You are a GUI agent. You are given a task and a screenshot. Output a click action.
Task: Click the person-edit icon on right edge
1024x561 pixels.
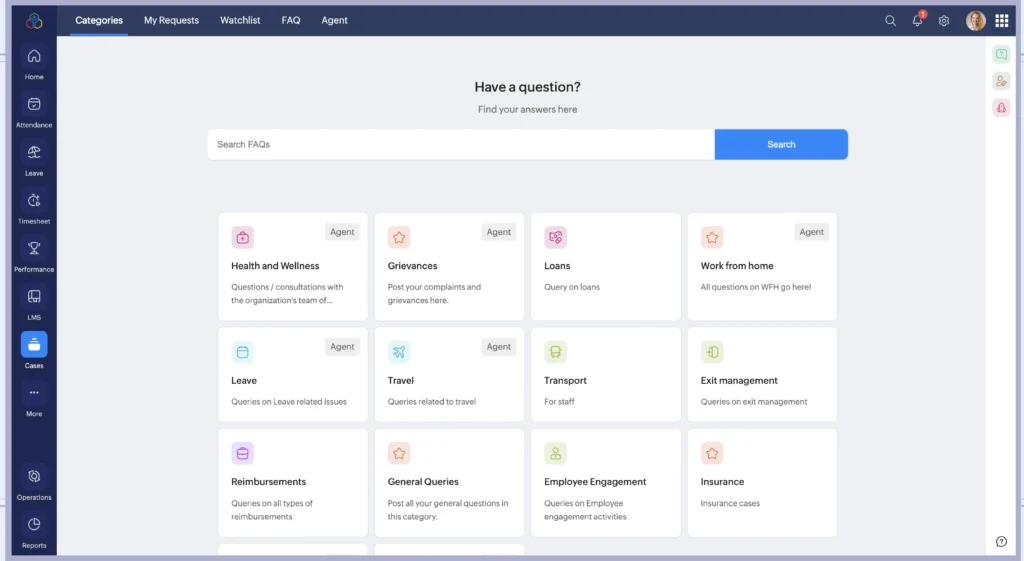point(1001,81)
